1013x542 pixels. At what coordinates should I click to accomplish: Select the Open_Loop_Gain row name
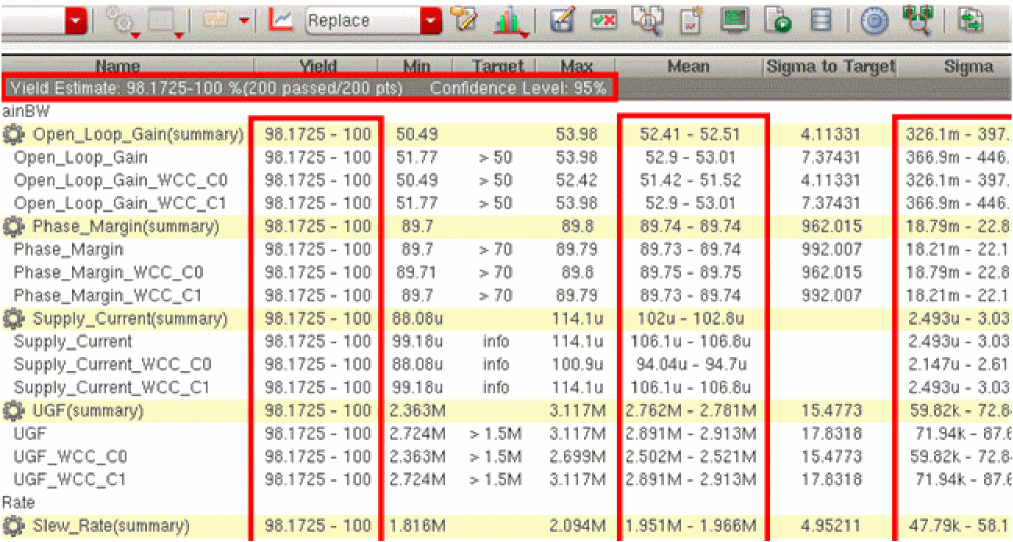(81, 158)
